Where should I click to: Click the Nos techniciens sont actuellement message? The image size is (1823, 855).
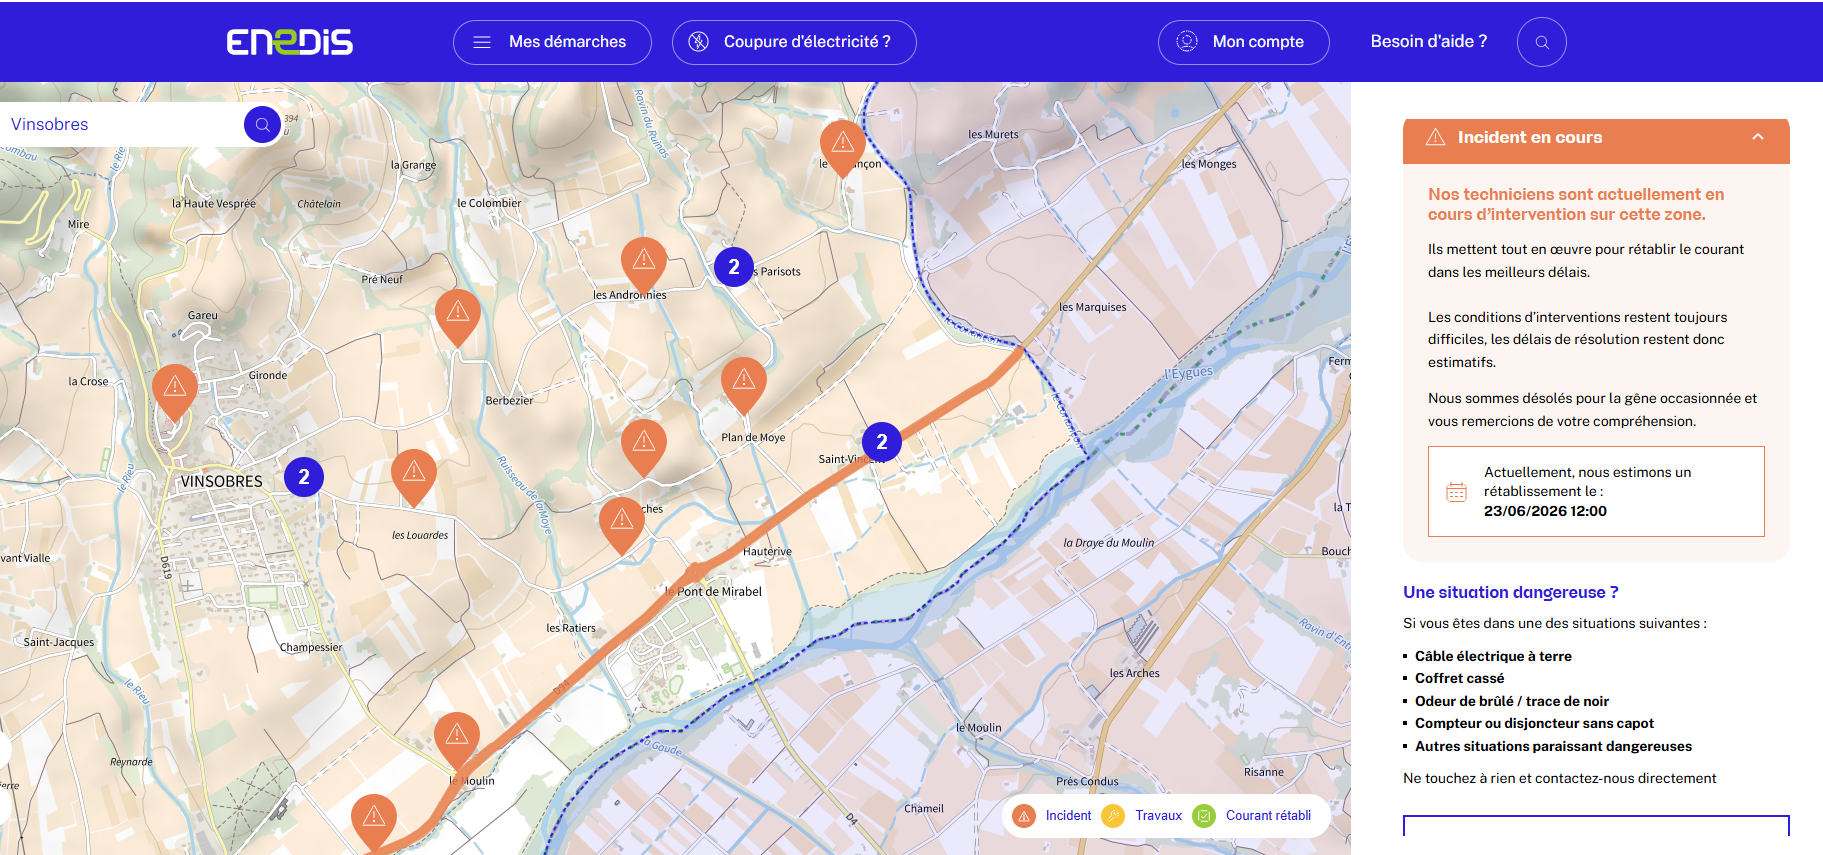click(x=1576, y=204)
